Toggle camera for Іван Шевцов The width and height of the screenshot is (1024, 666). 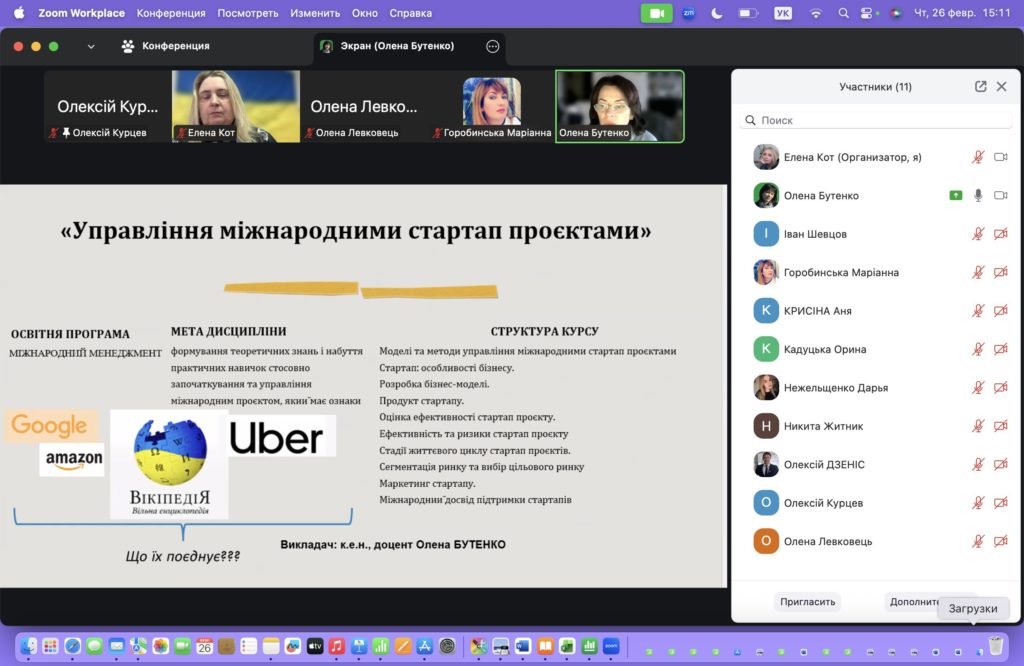(1000, 234)
